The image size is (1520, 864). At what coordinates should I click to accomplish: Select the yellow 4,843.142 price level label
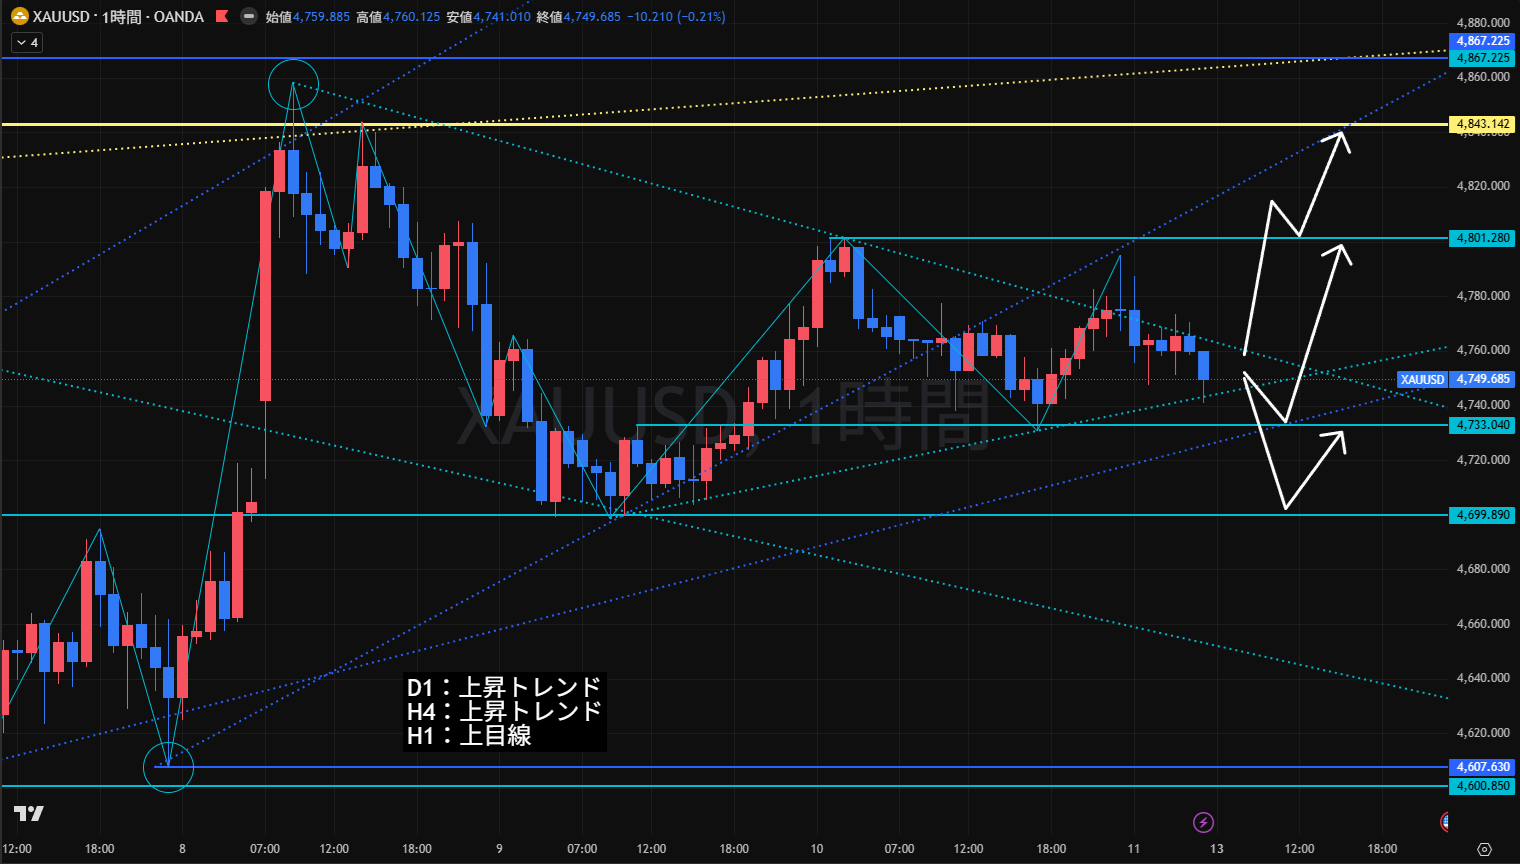click(x=1482, y=125)
